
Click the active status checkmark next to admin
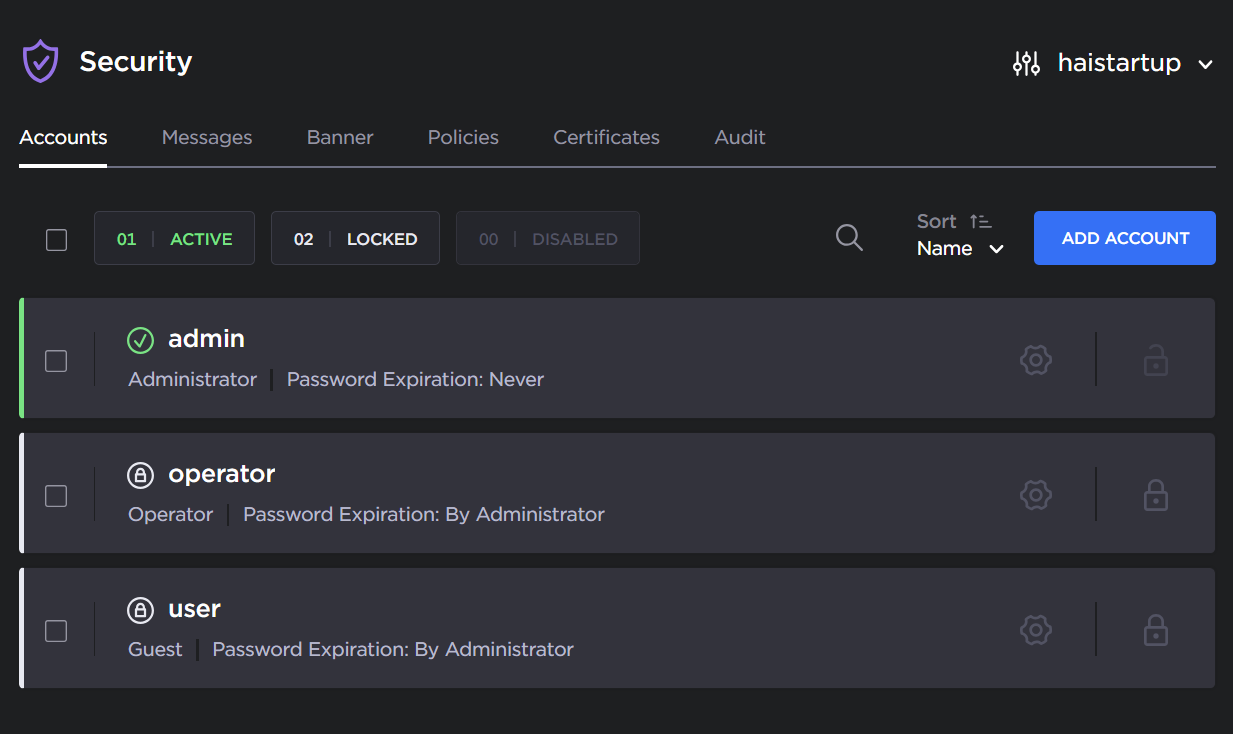point(140,340)
